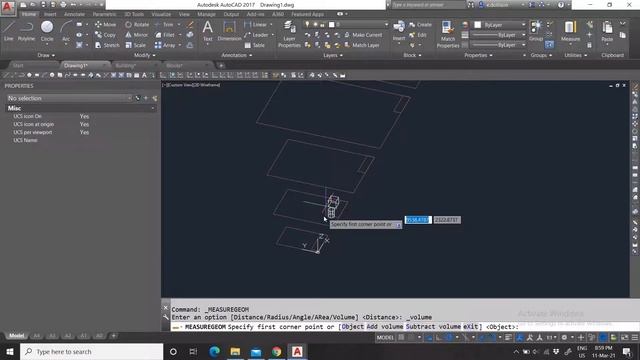Select the Line tool
Viewport: 640px width, 360px height.
tap(9, 31)
